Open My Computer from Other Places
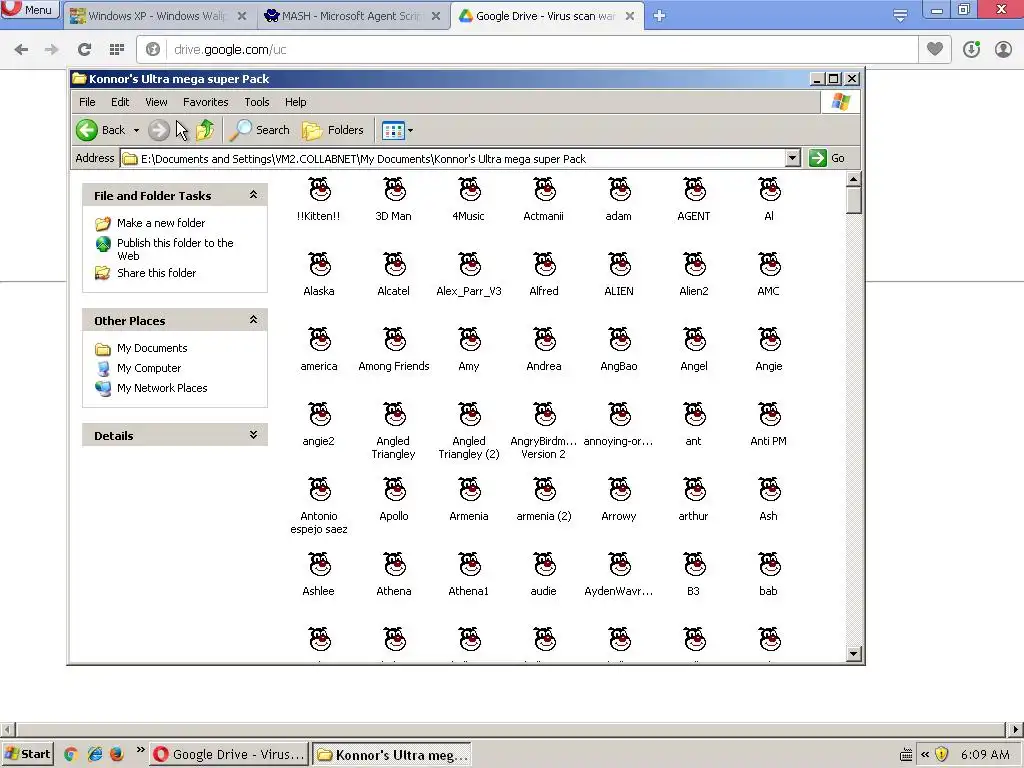This screenshot has height=768, width=1024. pos(149,368)
